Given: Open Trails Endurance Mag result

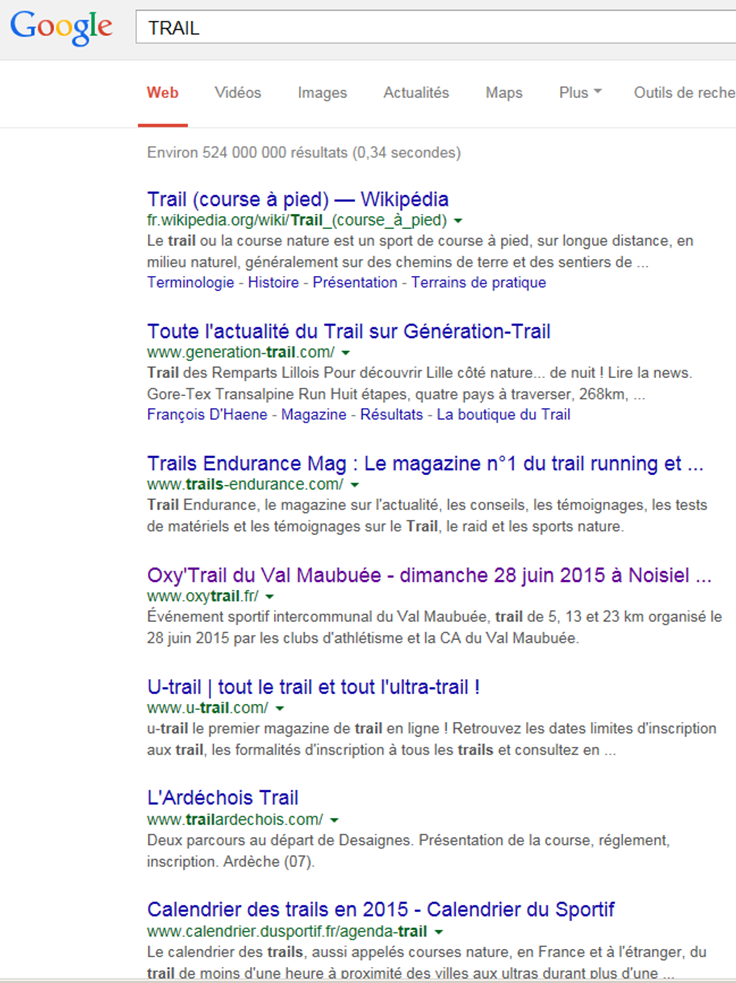Looking at the screenshot, I should [x=425, y=463].
